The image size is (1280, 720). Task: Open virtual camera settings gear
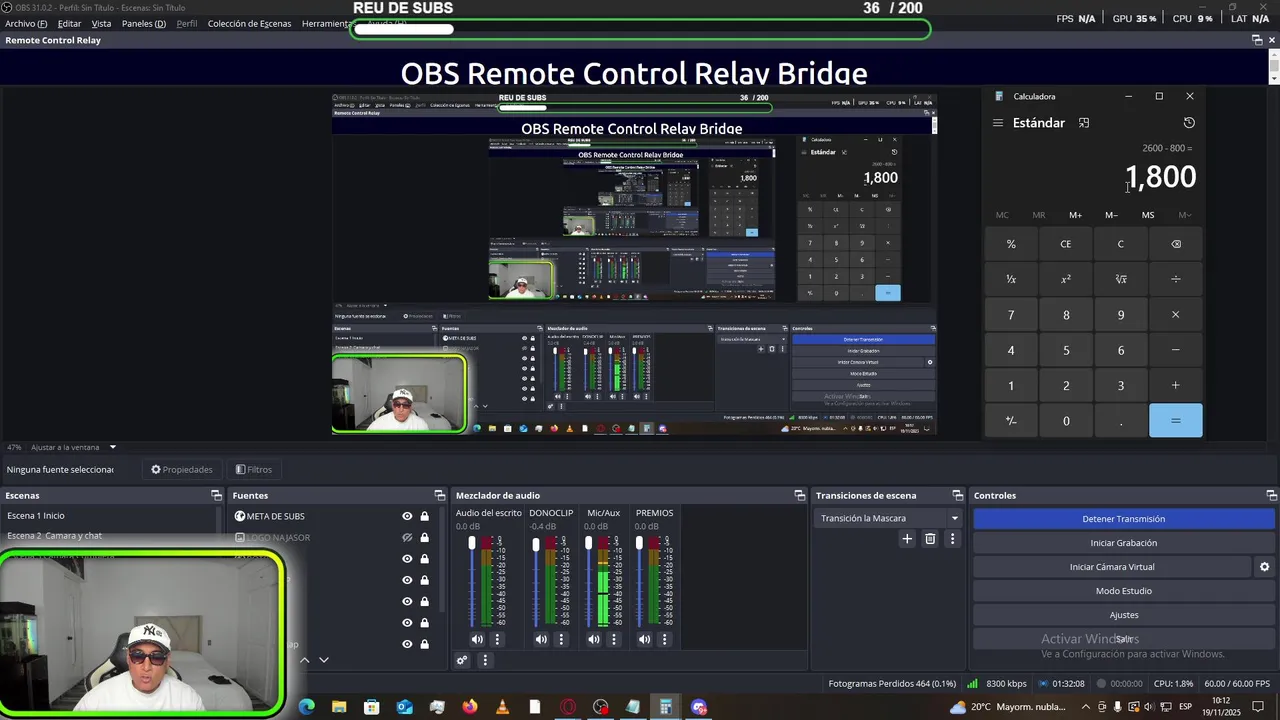point(1264,567)
